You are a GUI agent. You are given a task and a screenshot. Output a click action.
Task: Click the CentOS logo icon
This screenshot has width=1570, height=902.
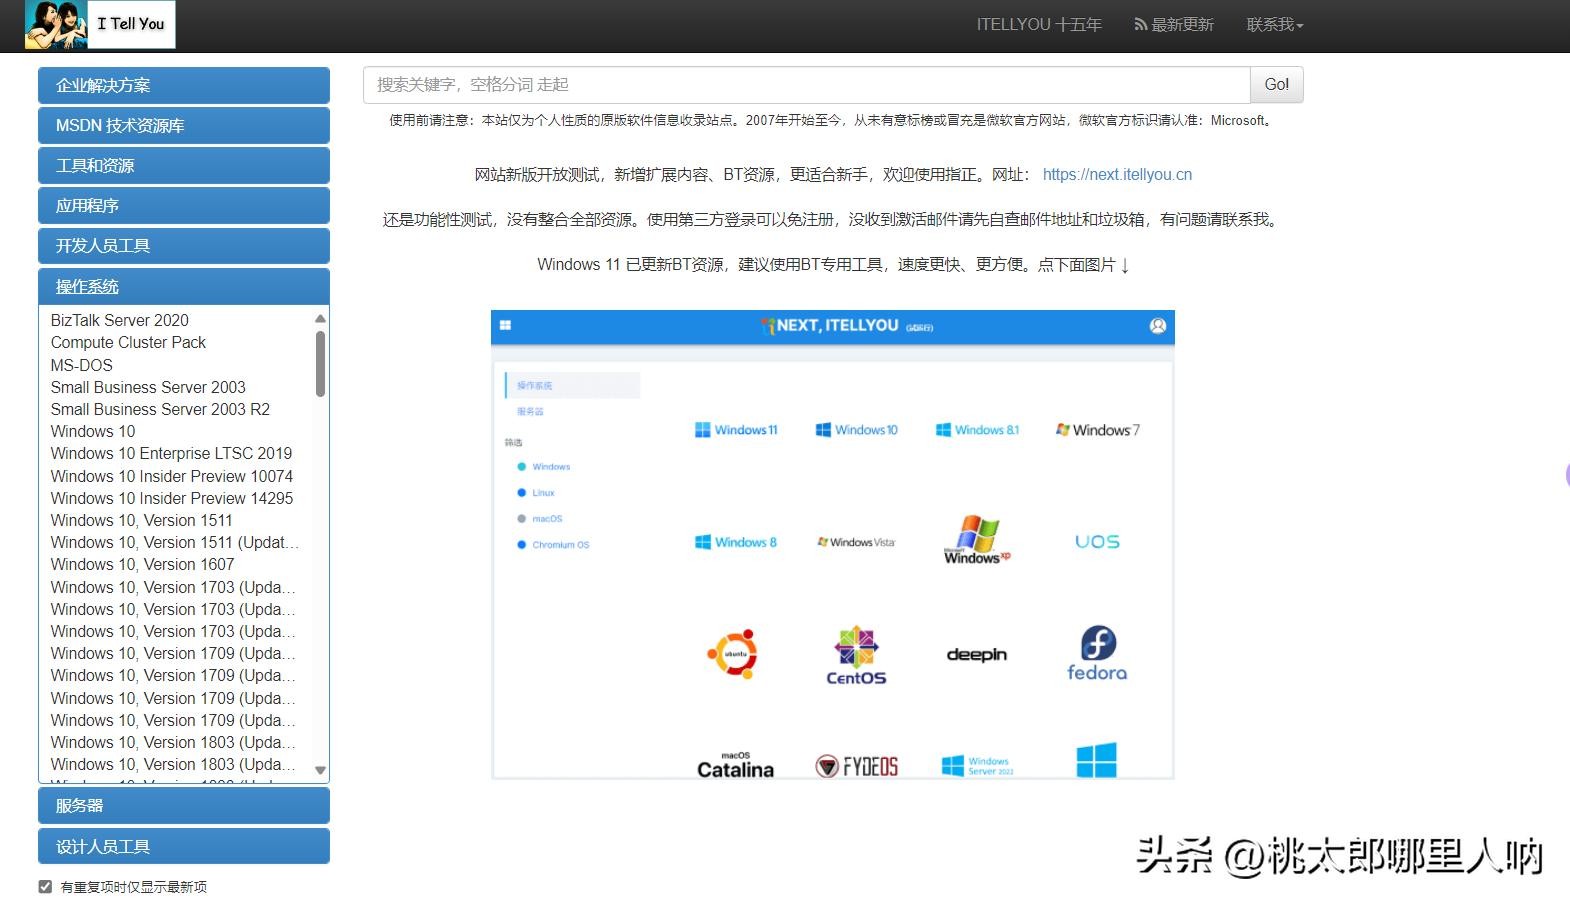pos(856,656)
